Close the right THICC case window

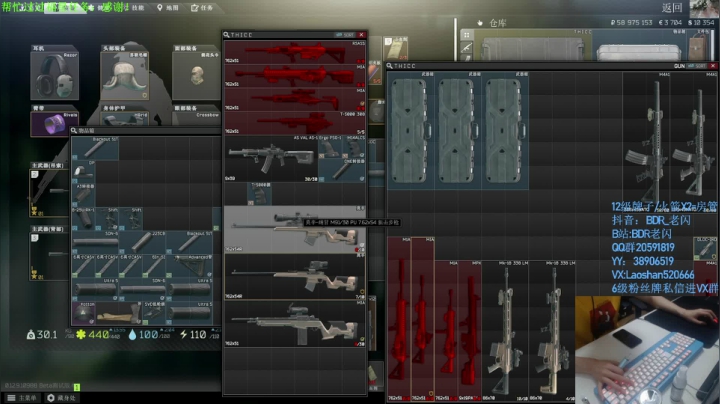click(x=713, y=66)
